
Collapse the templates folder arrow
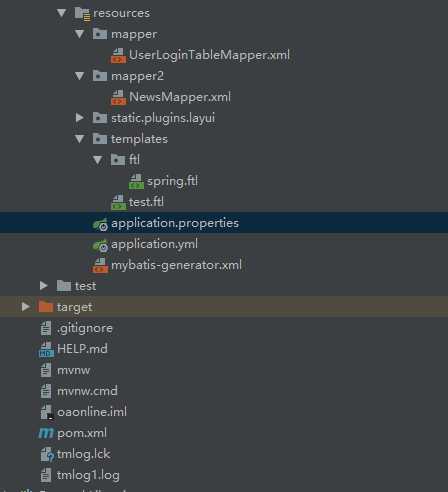tap(80, 139)
